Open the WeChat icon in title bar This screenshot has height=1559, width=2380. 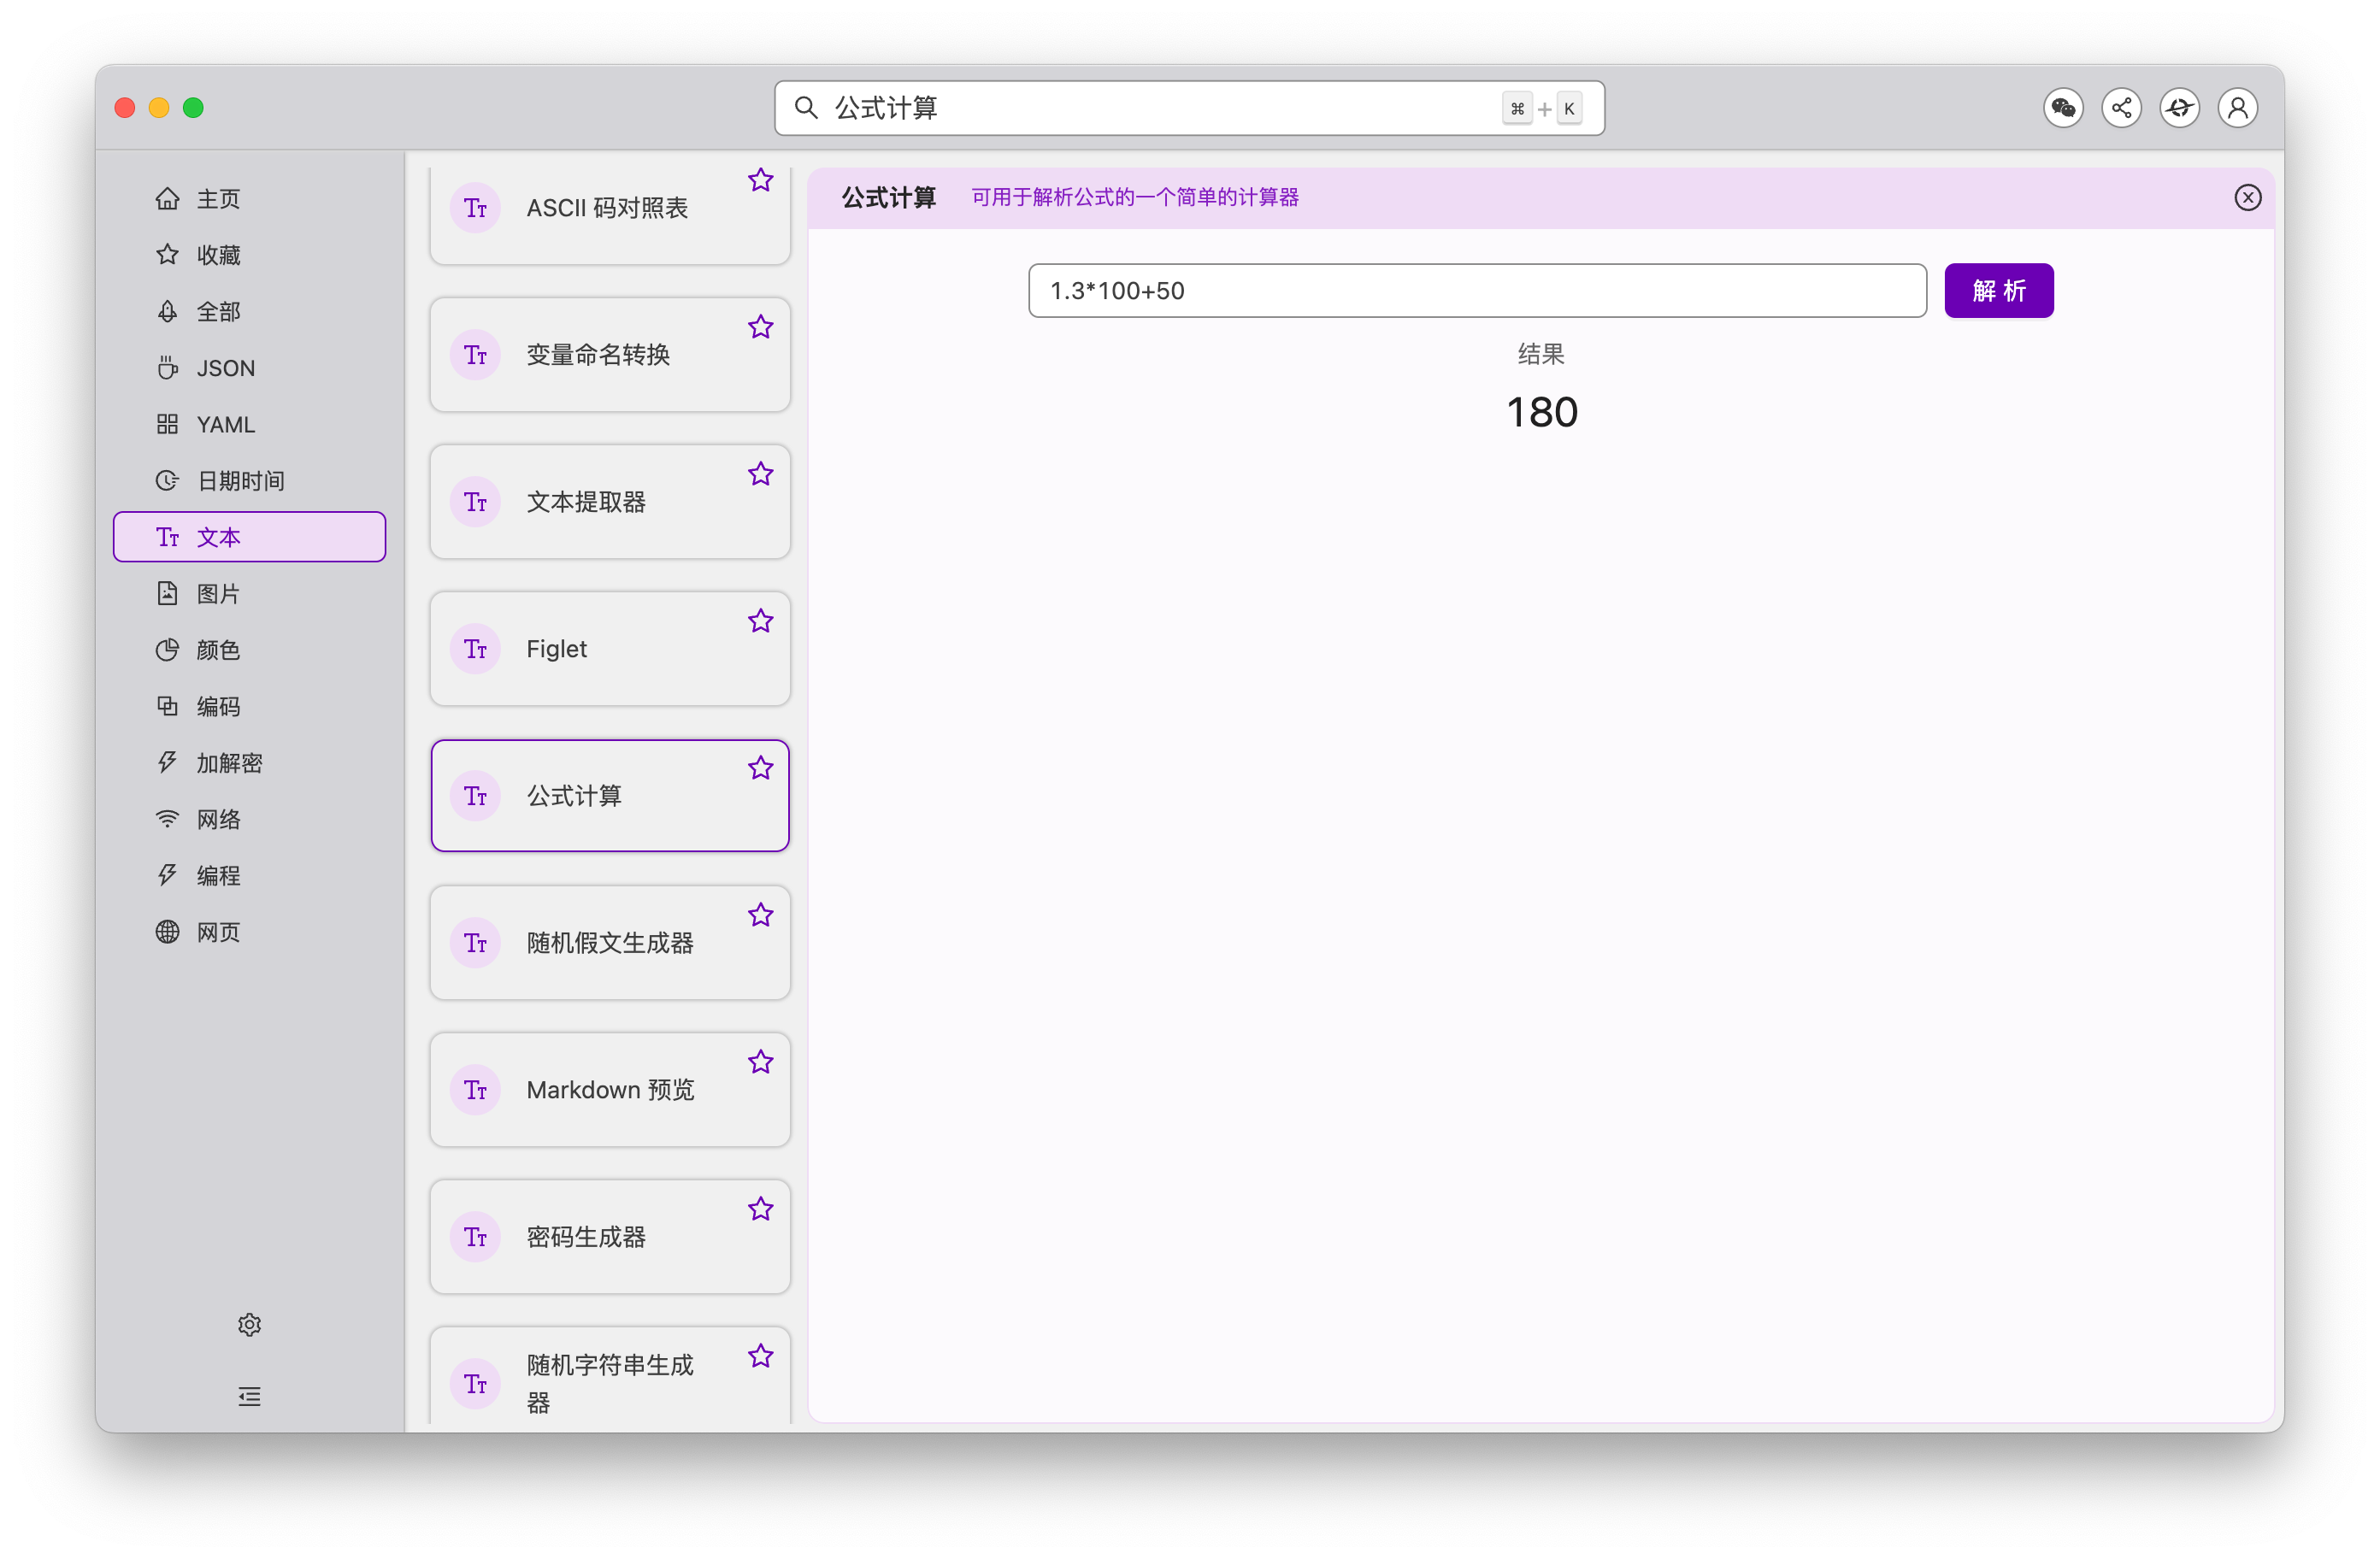pos(2063,108)
